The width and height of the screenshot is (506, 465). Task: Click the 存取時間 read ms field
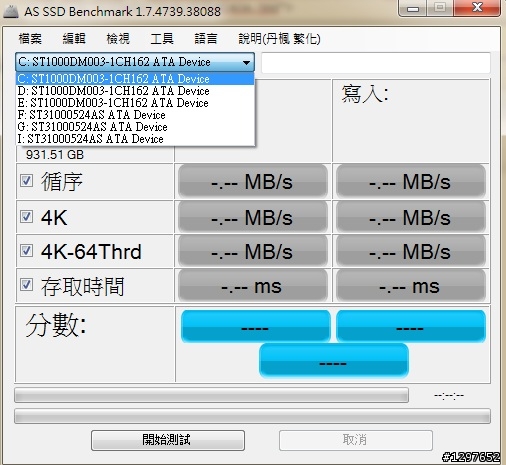(x=253, y=286)
